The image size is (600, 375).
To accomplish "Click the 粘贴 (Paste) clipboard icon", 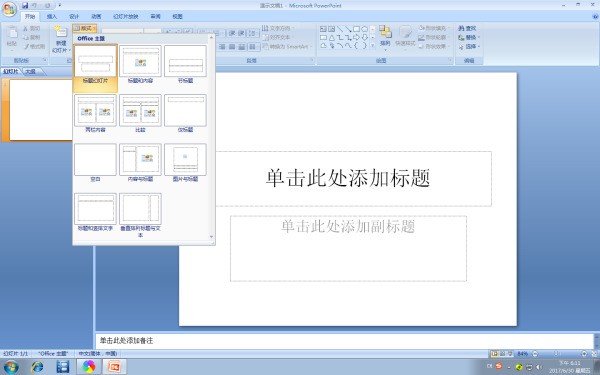I will coord(12,33).
